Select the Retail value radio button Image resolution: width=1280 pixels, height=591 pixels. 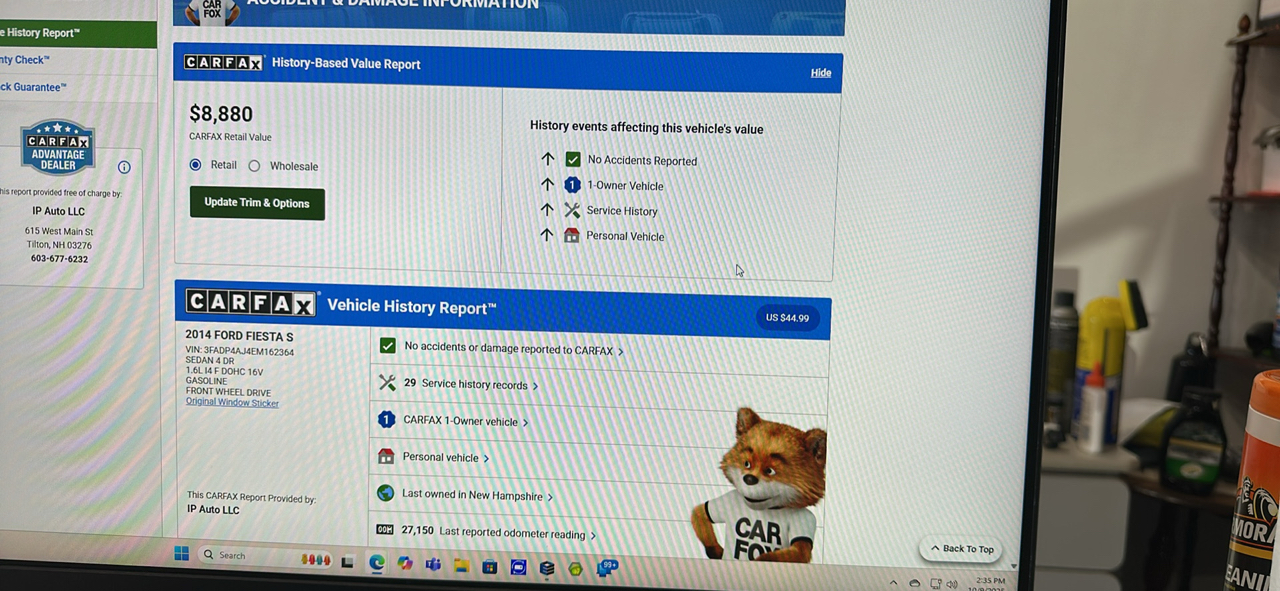click(x=196, y=165)
